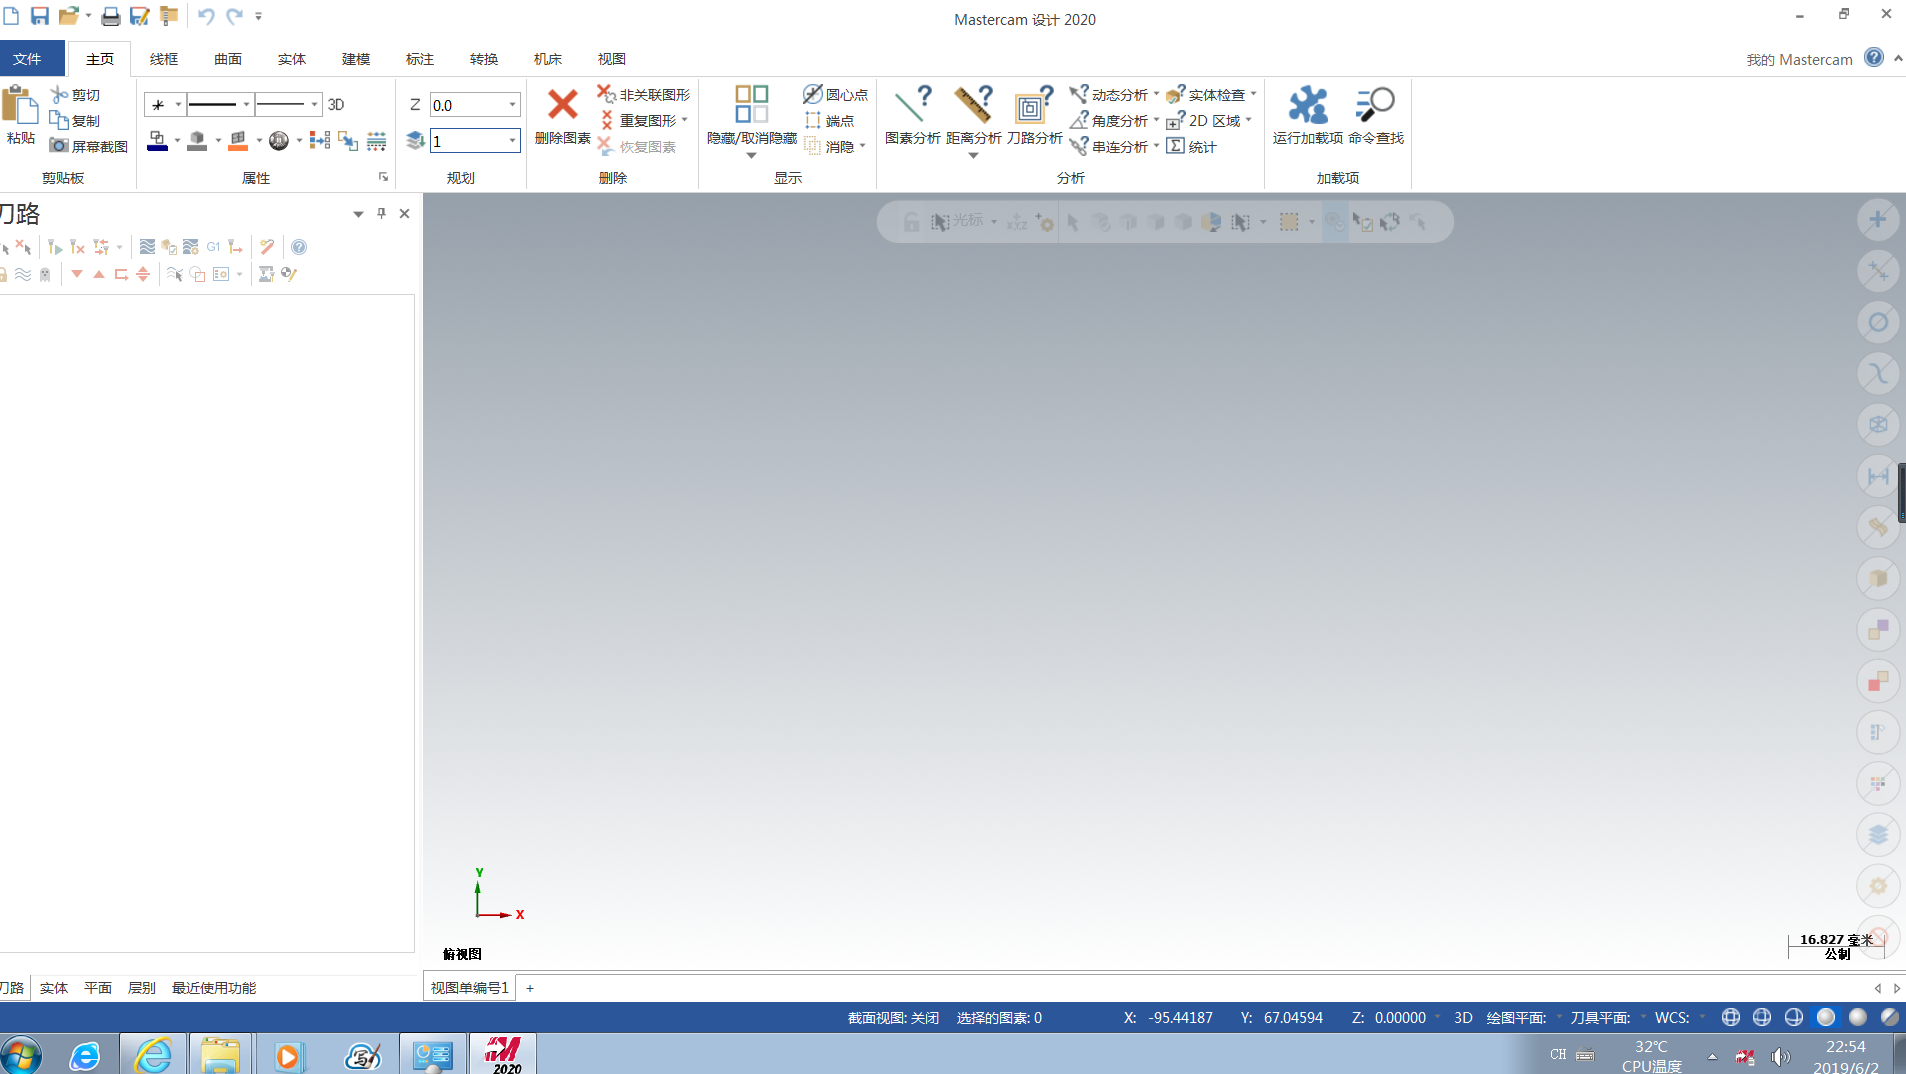Screen dimensions: 1906x1074
Task: Toggle shaded sphere display in status bar
Action: 1826,1017
